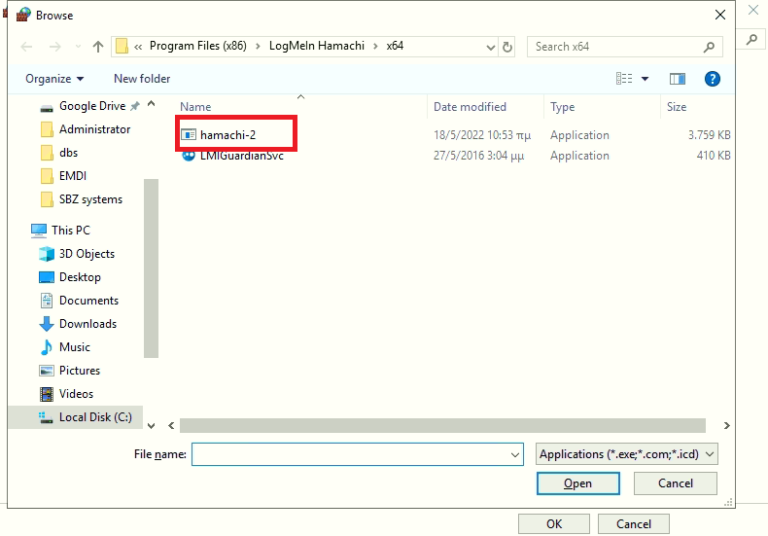This screenshot has width=768, height=536.
Task: Open the Organize menu
Action: pos(55,79)
